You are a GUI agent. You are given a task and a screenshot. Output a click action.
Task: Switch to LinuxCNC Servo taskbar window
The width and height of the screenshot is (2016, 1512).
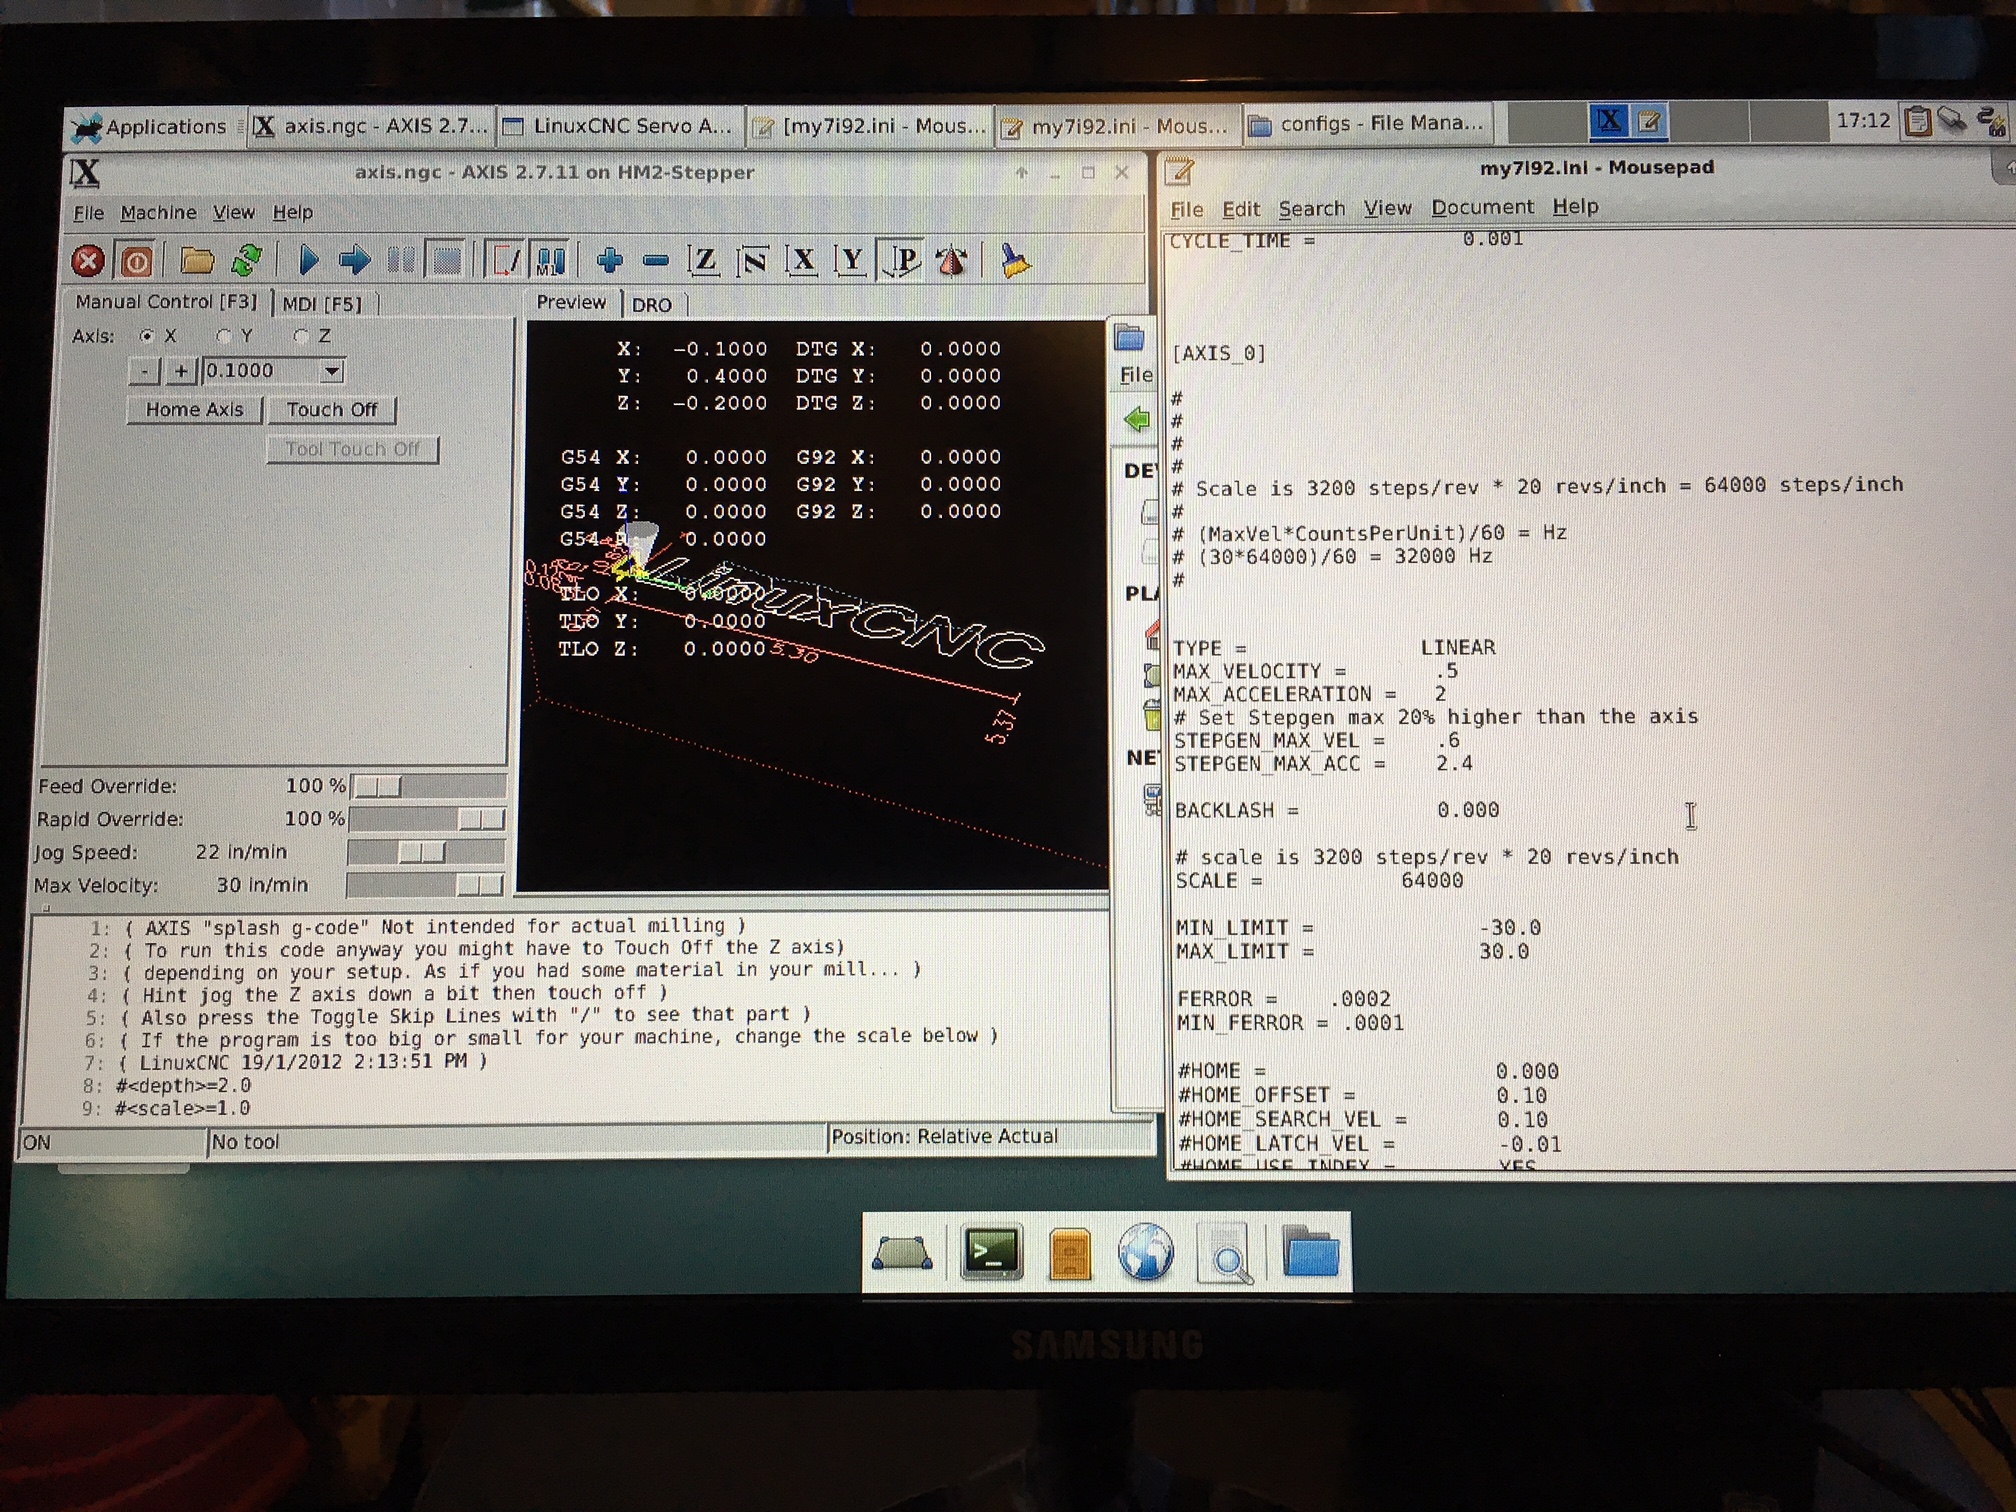[621, 126]
